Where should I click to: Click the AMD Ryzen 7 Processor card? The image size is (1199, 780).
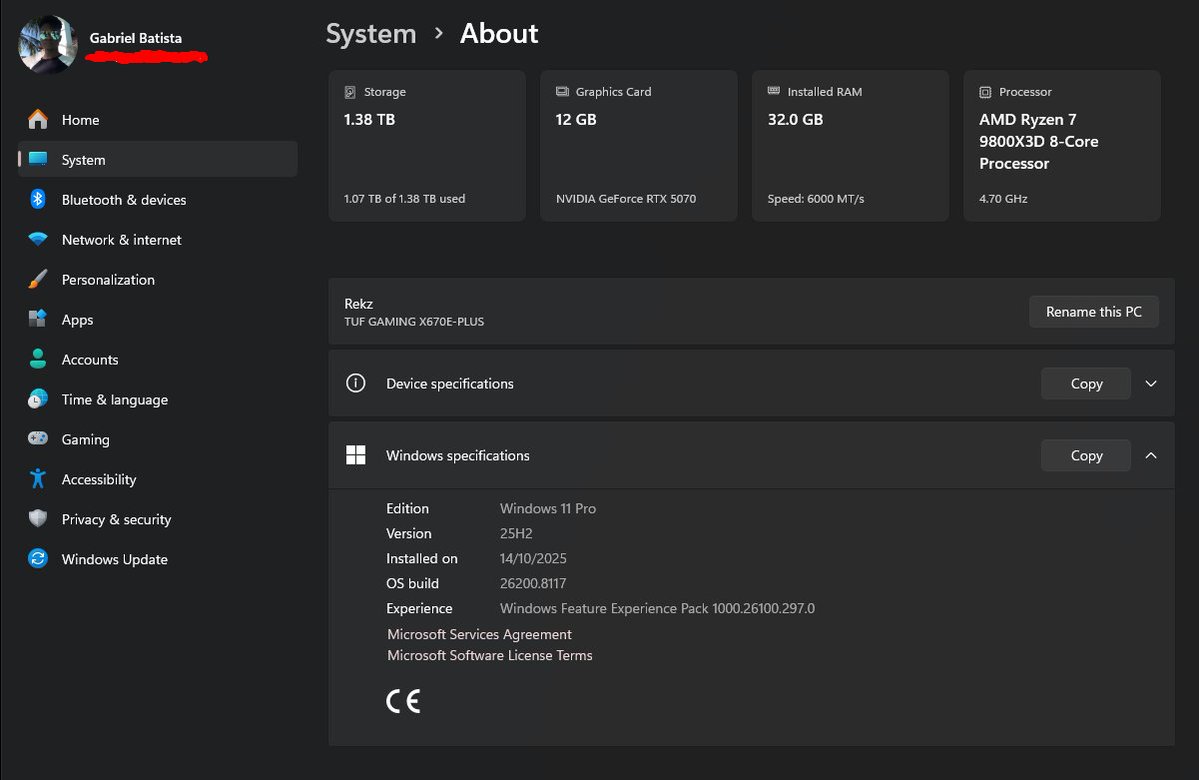(x=1062, y=145)
